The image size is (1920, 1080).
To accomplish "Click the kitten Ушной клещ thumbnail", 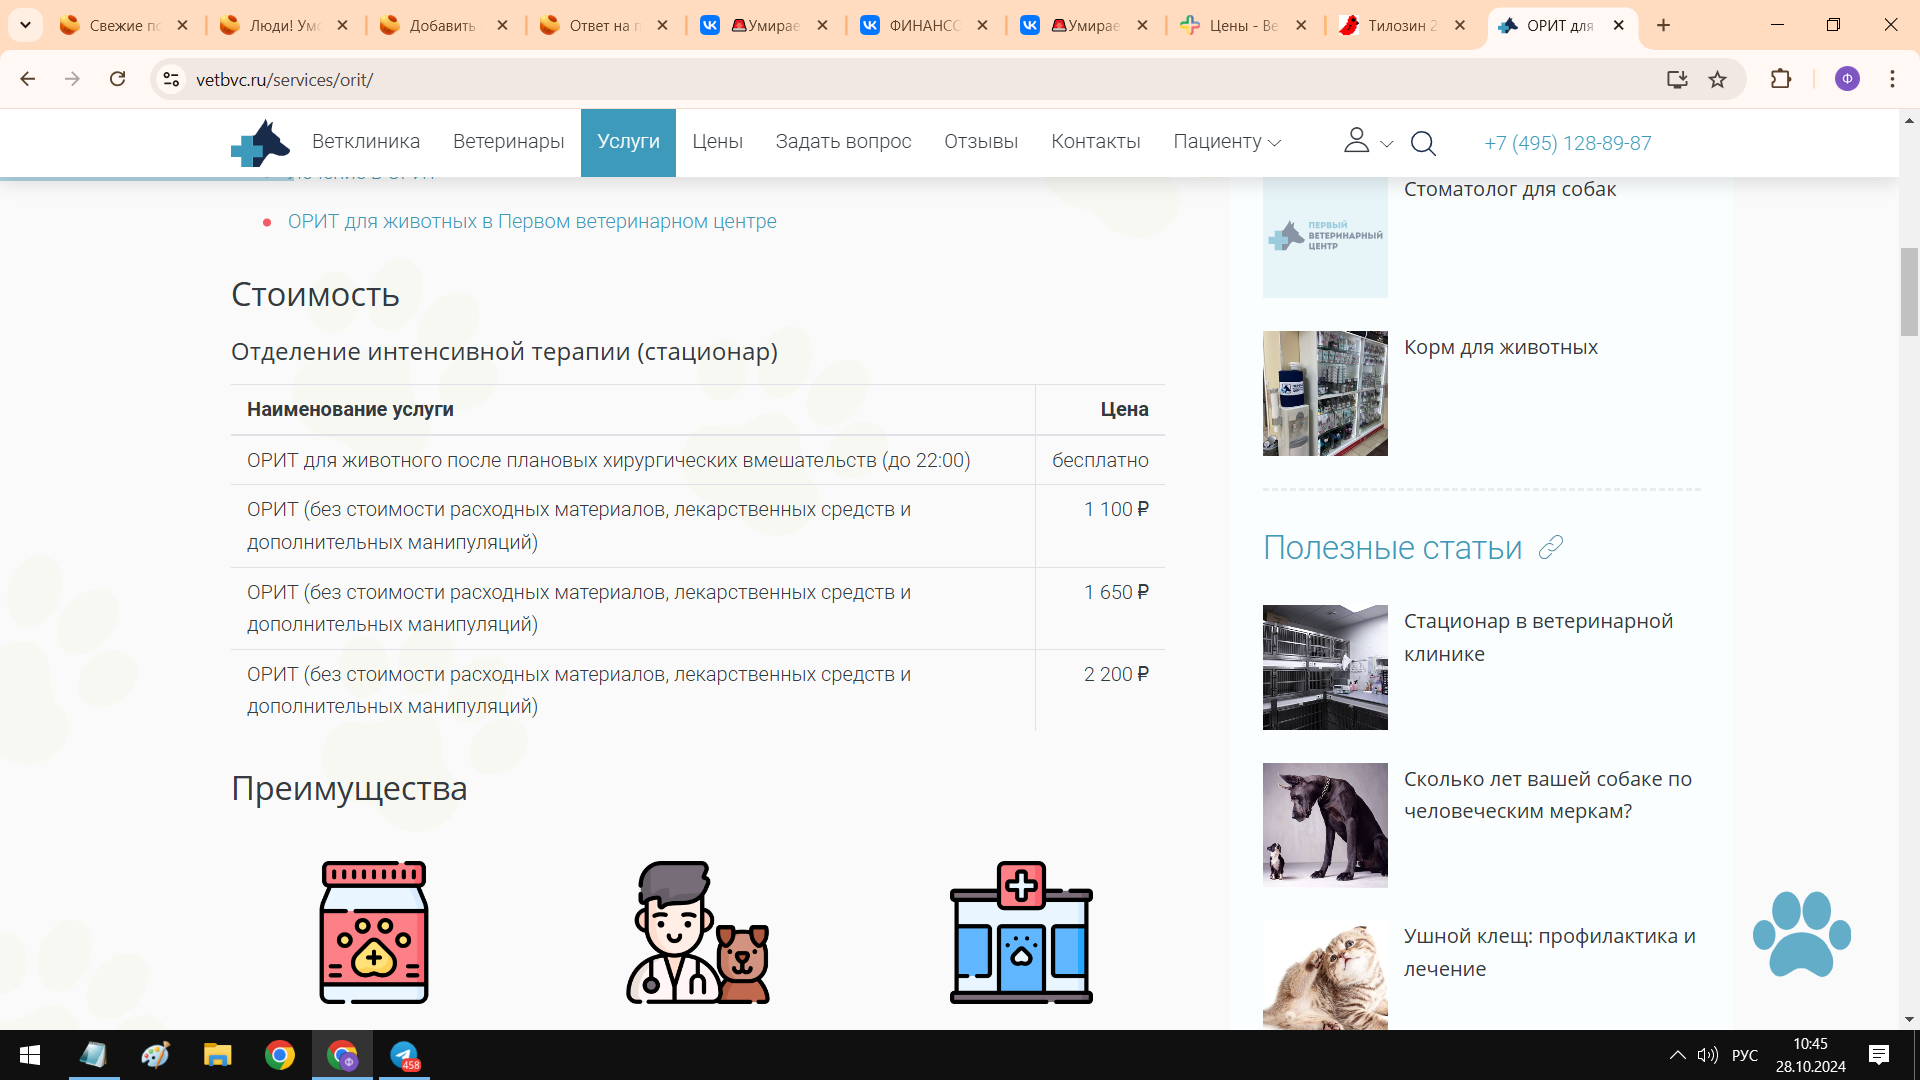I will point(1325,975).
